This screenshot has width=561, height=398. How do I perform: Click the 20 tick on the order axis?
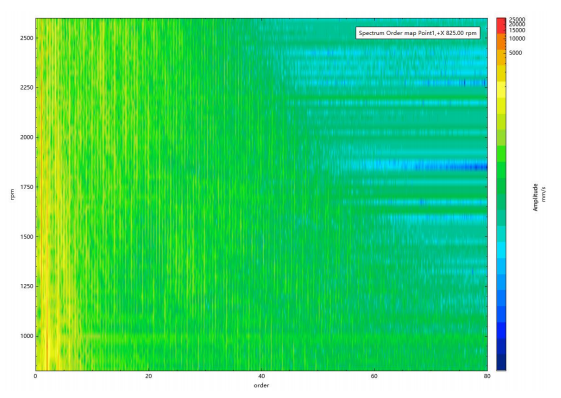tap(148, 376)
